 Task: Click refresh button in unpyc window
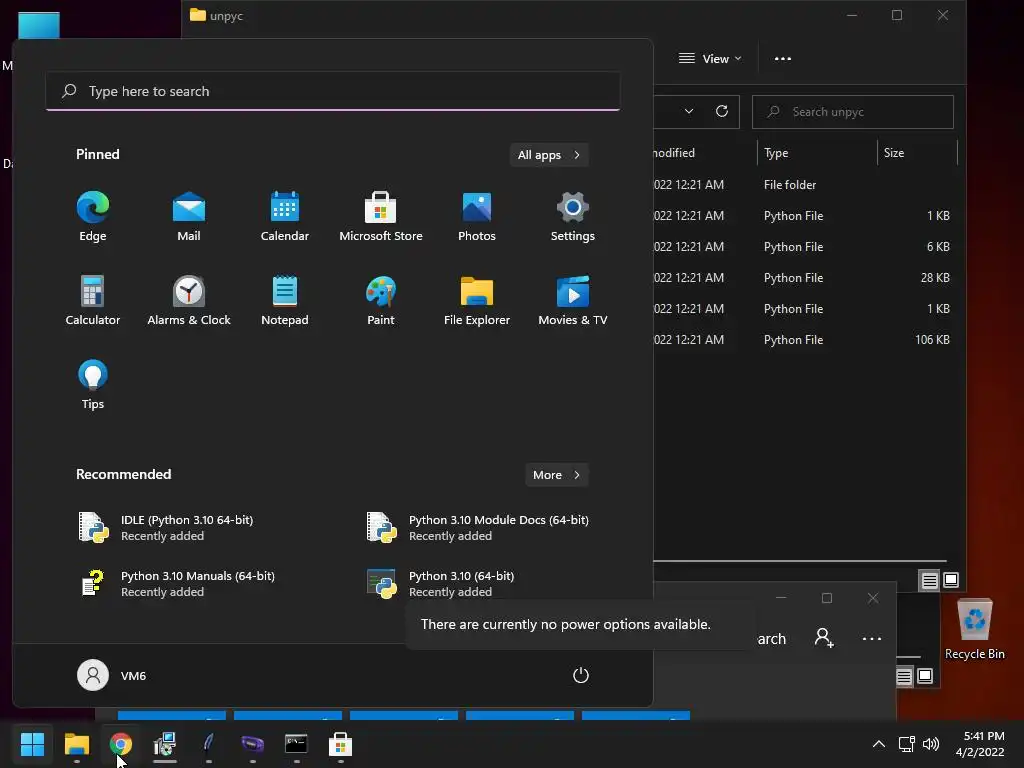click(722, 112)
